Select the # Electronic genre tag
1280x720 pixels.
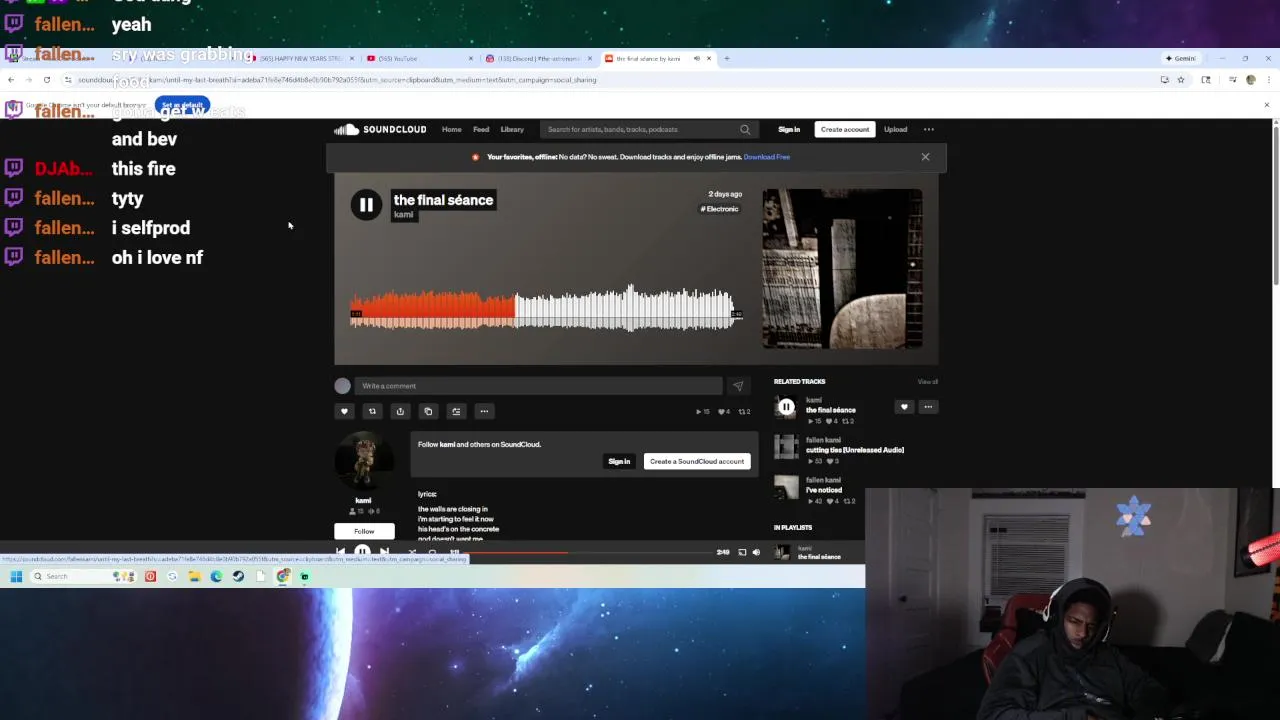pyautogui.click(x=720, y=209)
